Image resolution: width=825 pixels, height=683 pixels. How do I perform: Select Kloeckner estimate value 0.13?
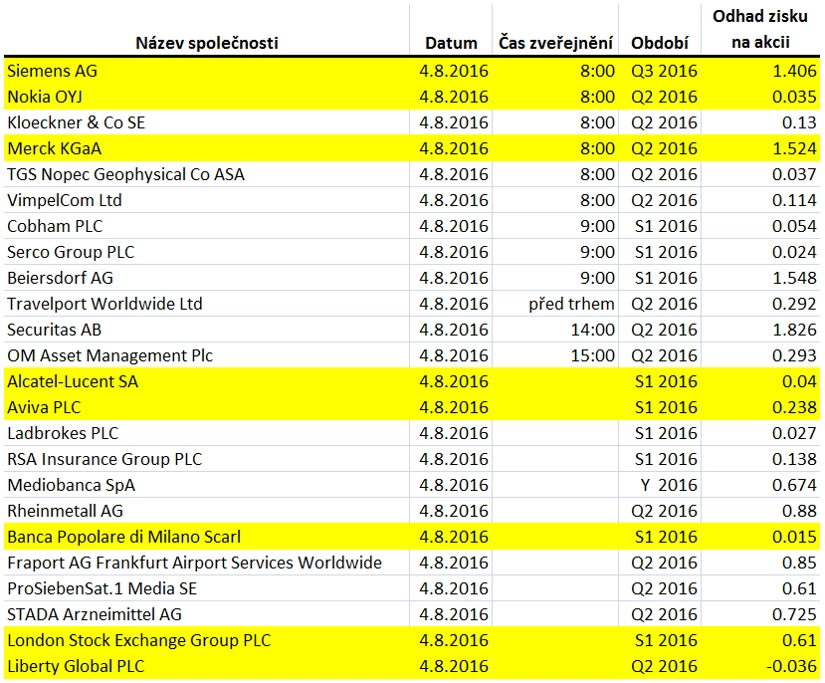[x=799, y=123]
